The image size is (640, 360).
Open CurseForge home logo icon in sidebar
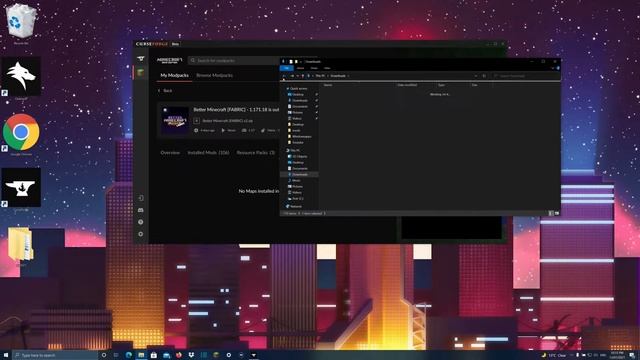(x=141, y=59)
